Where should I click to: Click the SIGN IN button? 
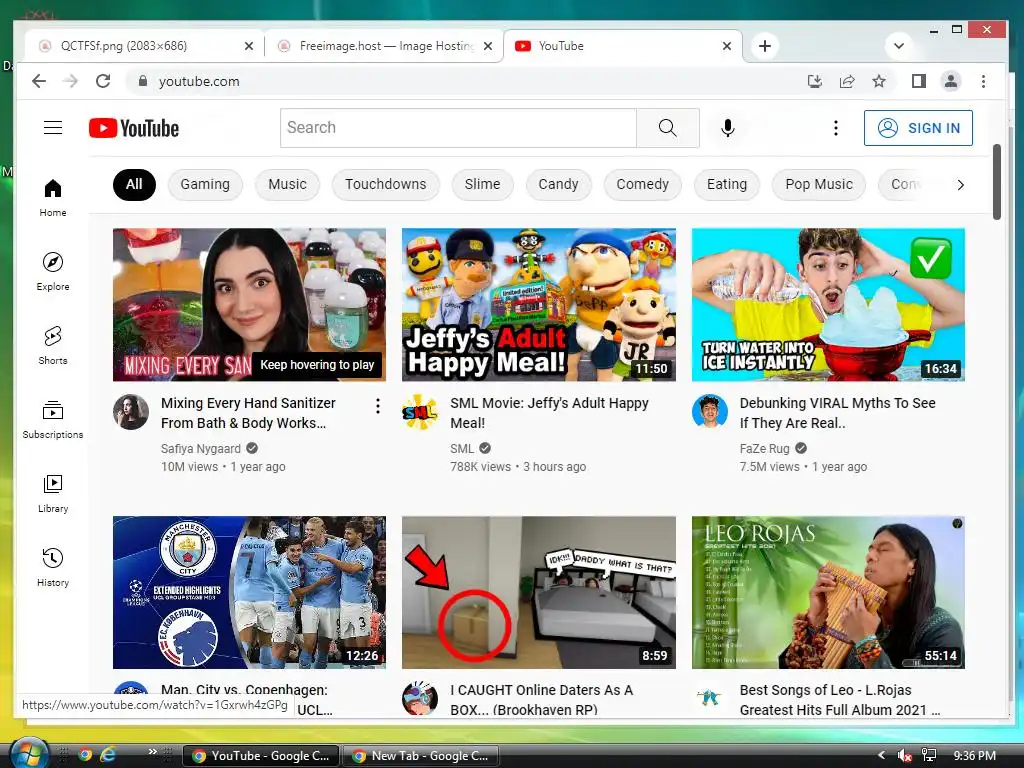pyautogui.click(x=918, y=128)
